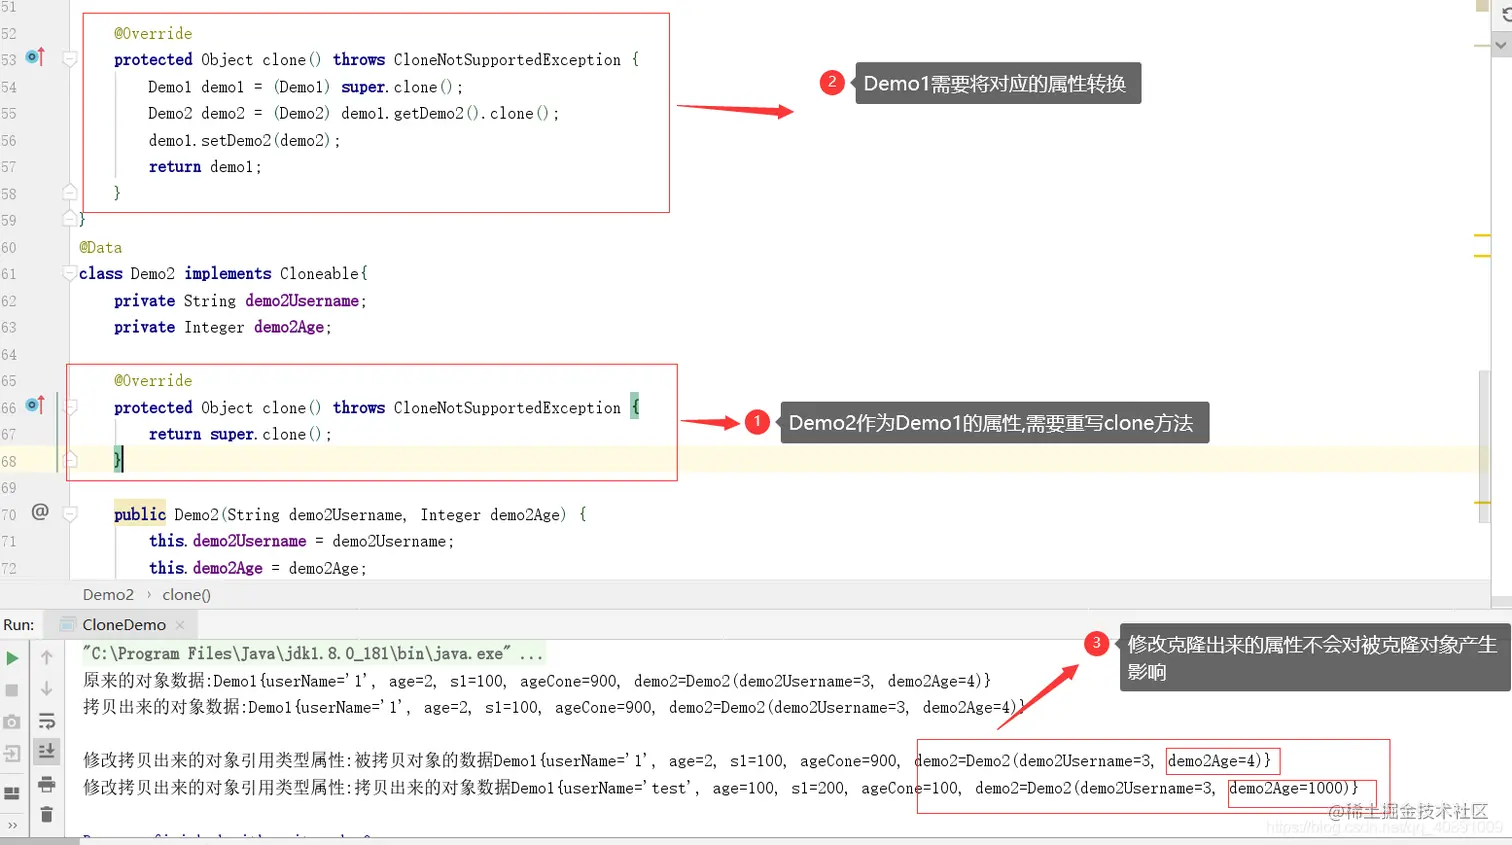
Task: Click the @Data annotation text
Action: (x=100, y=247)
